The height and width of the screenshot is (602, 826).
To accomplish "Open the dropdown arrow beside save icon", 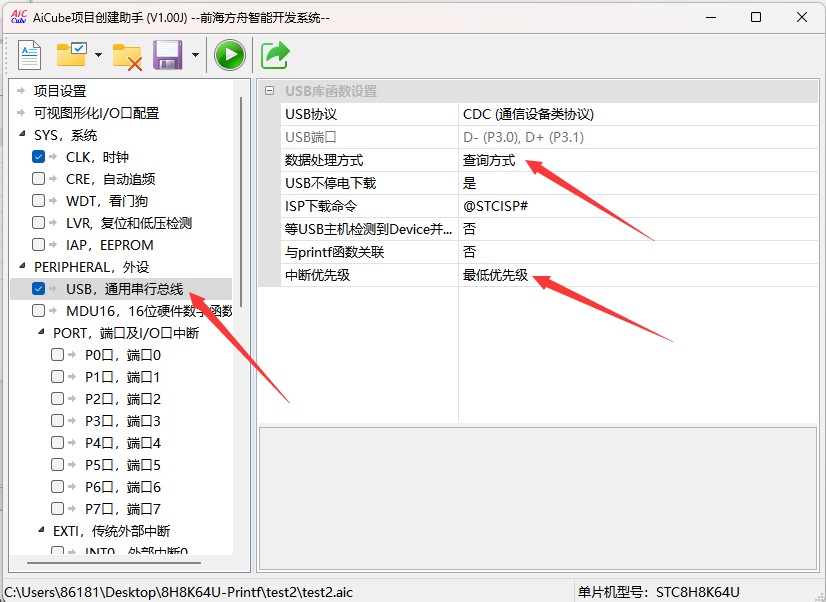I will [x=195, y=55].
